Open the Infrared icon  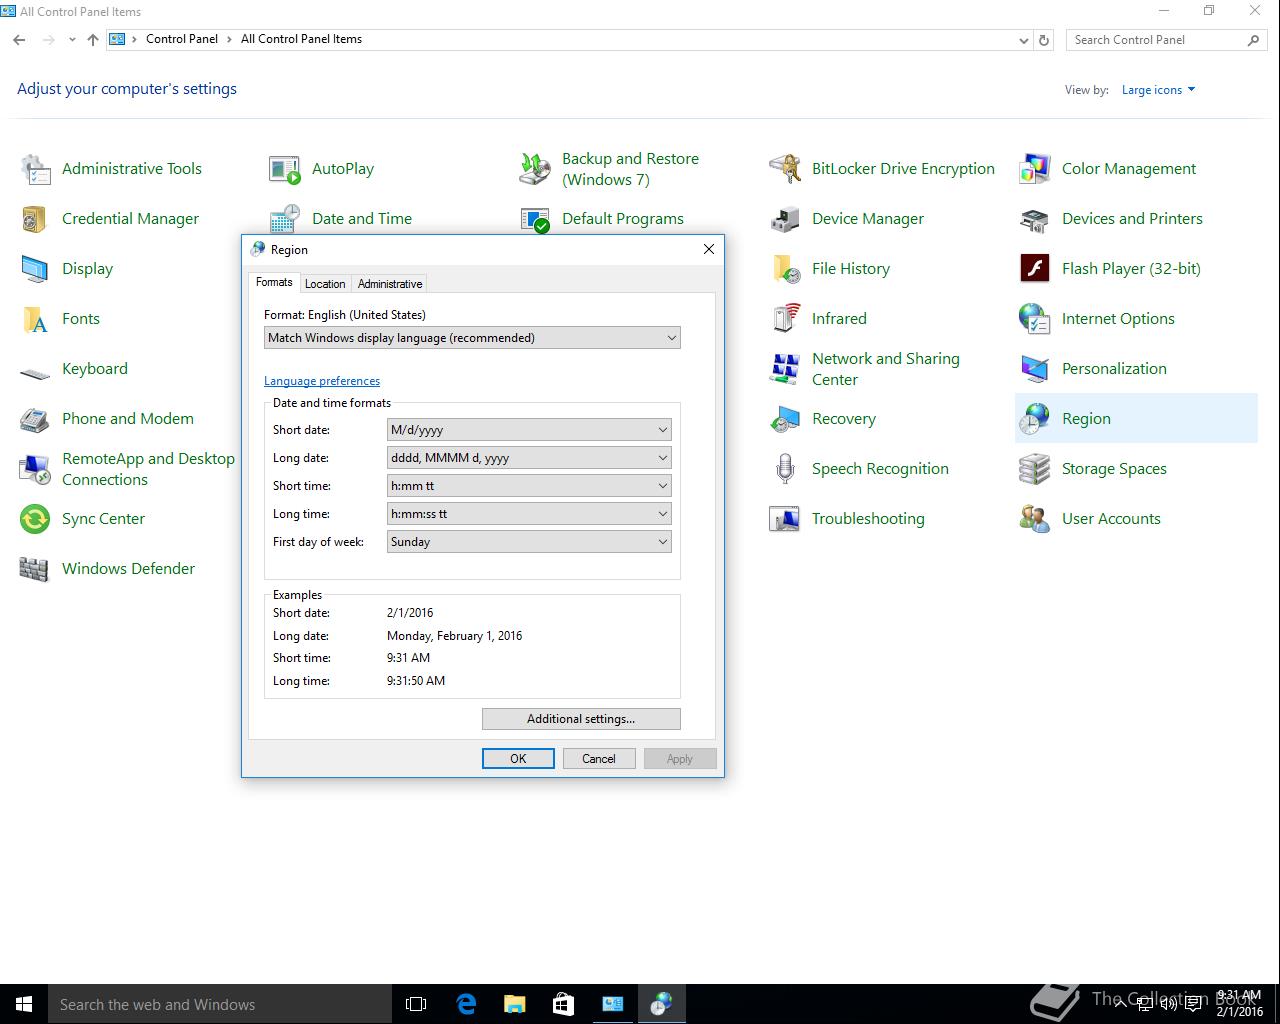785,319
